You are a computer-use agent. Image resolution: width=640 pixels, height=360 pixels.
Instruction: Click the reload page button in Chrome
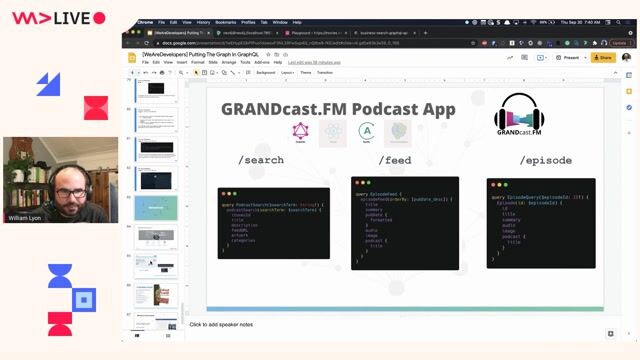[147, 43]
